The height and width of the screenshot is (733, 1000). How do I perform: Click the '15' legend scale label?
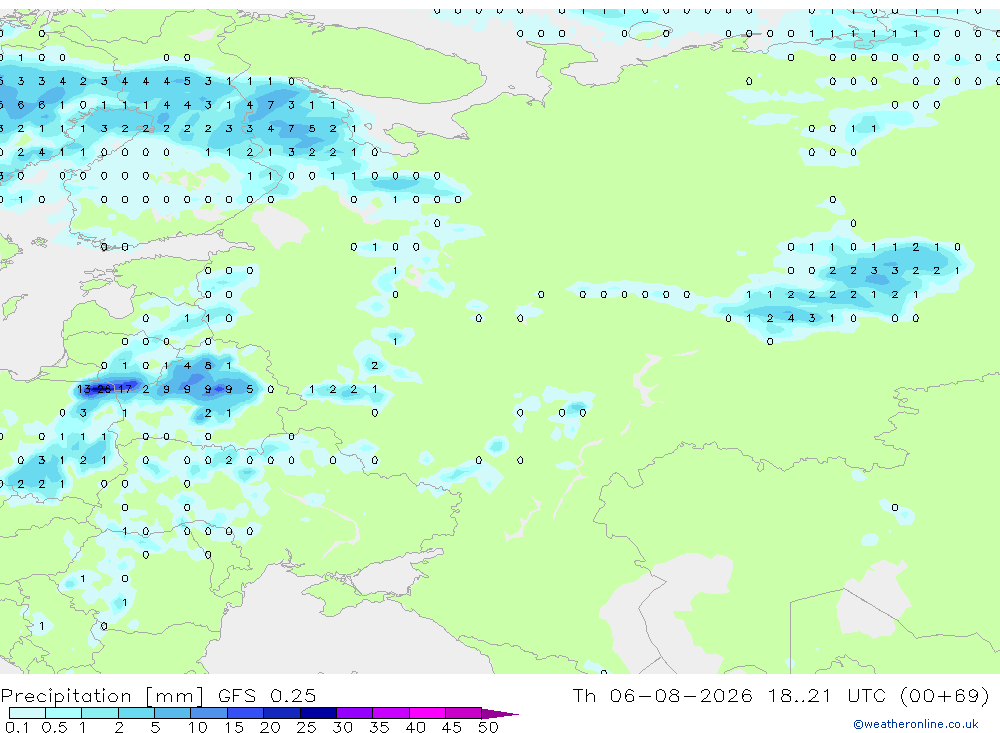(233, 727)
